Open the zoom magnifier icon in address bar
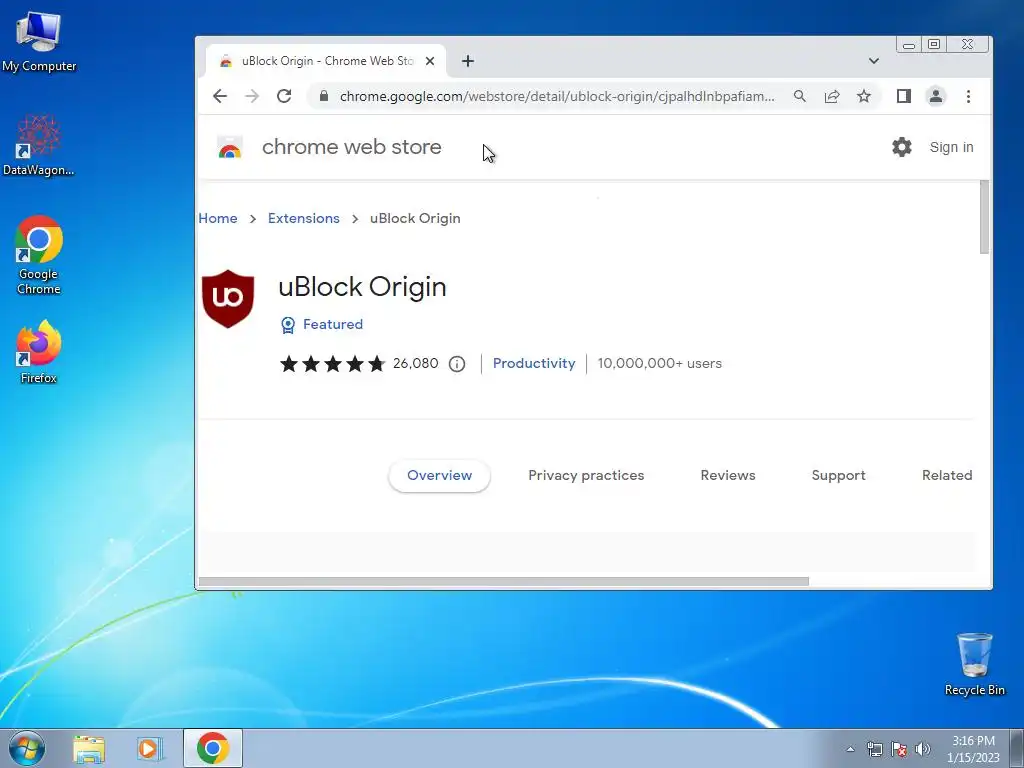This screenshot has height=768, width=1024. pyautogui.click(x=799, y=97)
